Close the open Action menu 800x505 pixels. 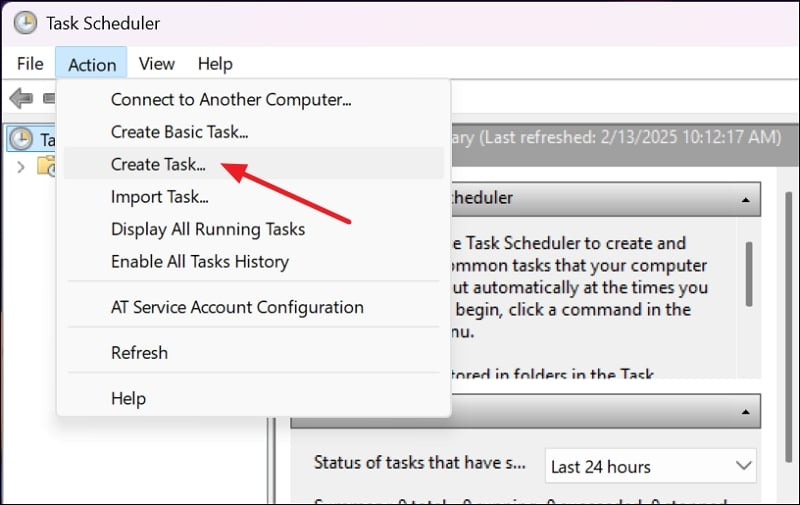[92, 64]
